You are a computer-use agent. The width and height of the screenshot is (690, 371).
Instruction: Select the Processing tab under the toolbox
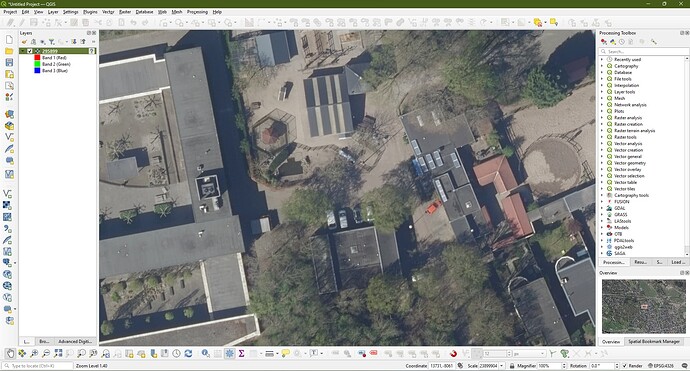click(614, 262)
